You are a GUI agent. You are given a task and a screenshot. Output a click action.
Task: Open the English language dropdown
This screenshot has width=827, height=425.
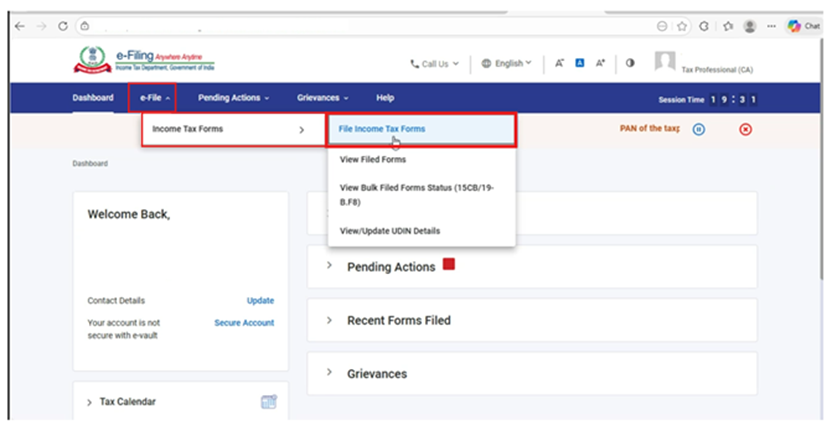[506, 64]
